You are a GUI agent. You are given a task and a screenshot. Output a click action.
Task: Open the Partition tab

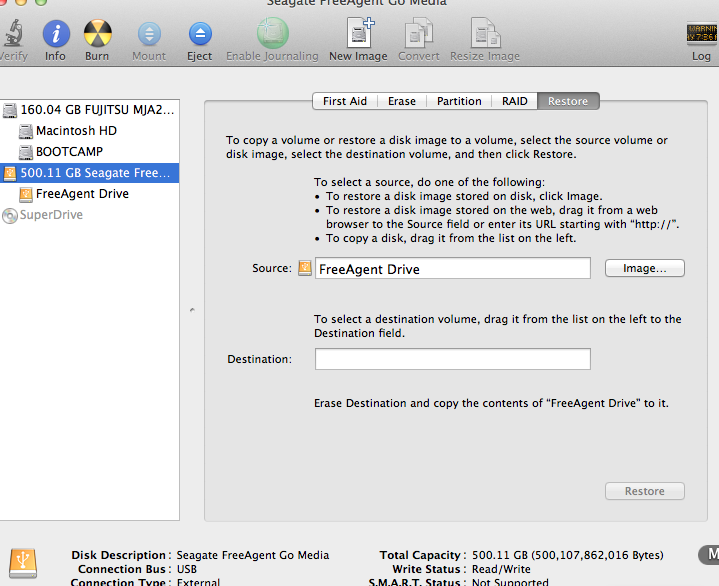[459, 101]
